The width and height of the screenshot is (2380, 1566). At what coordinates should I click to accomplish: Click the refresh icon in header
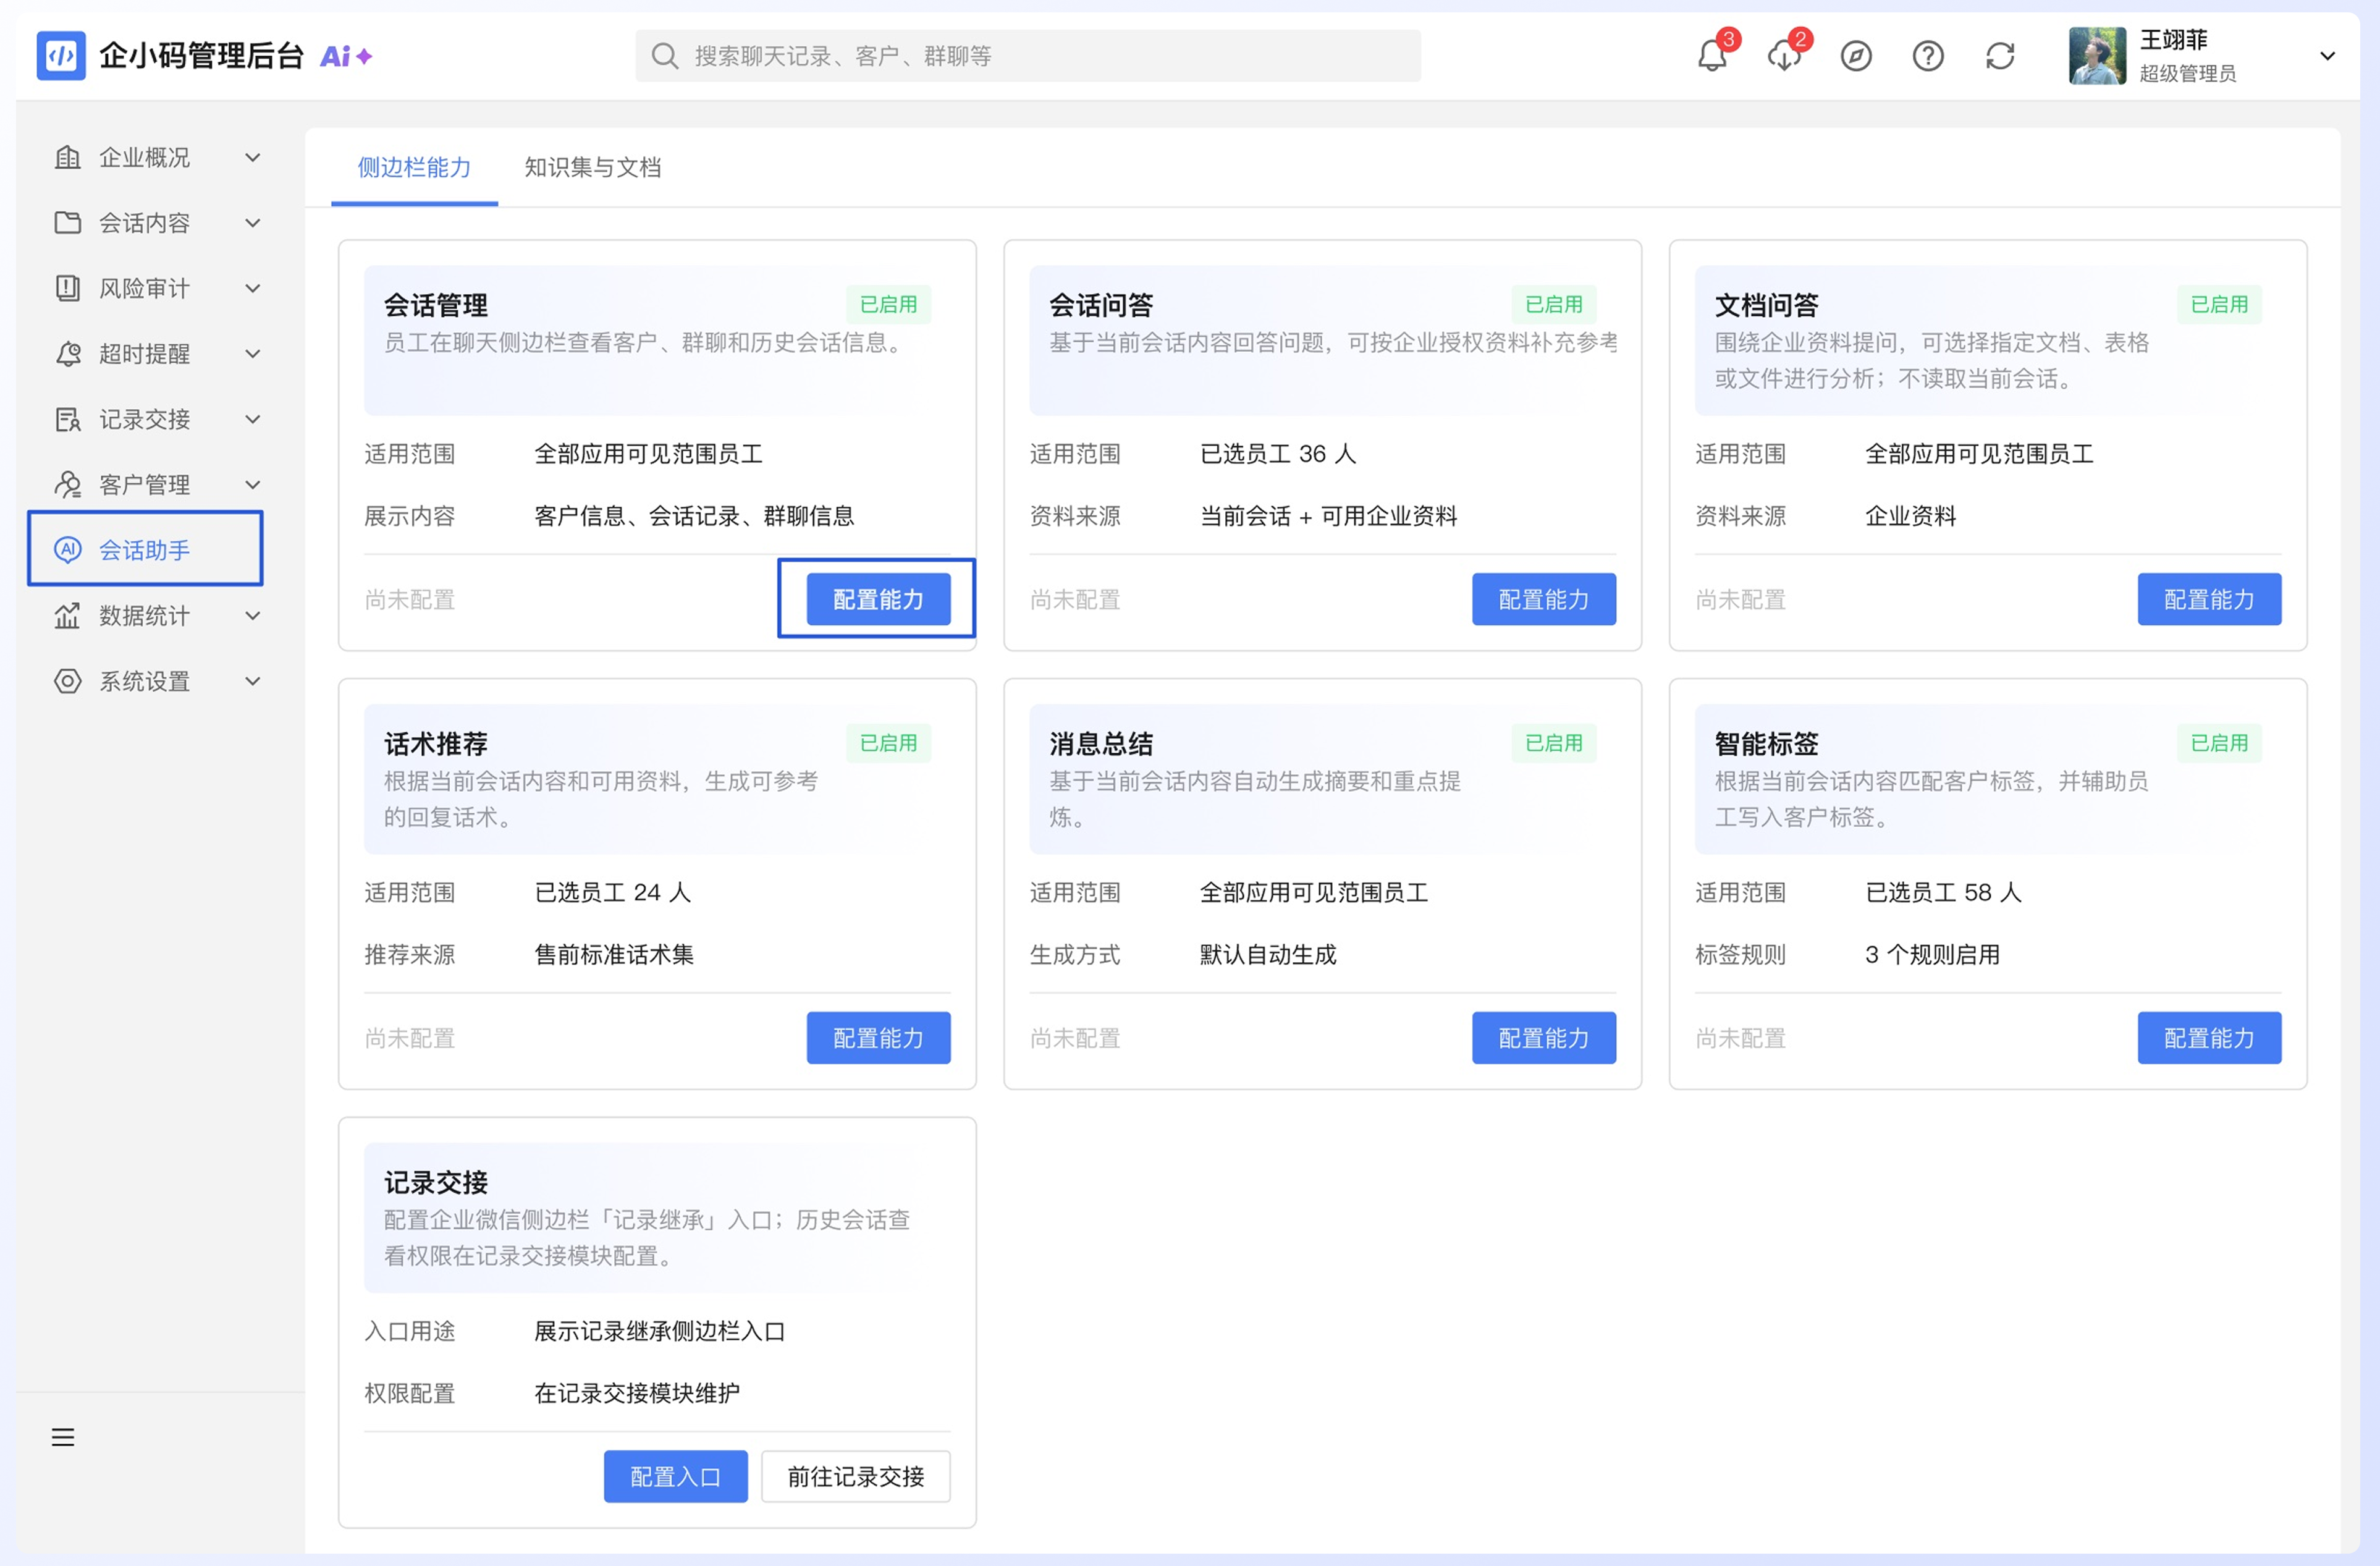[x=2000, y=56]
